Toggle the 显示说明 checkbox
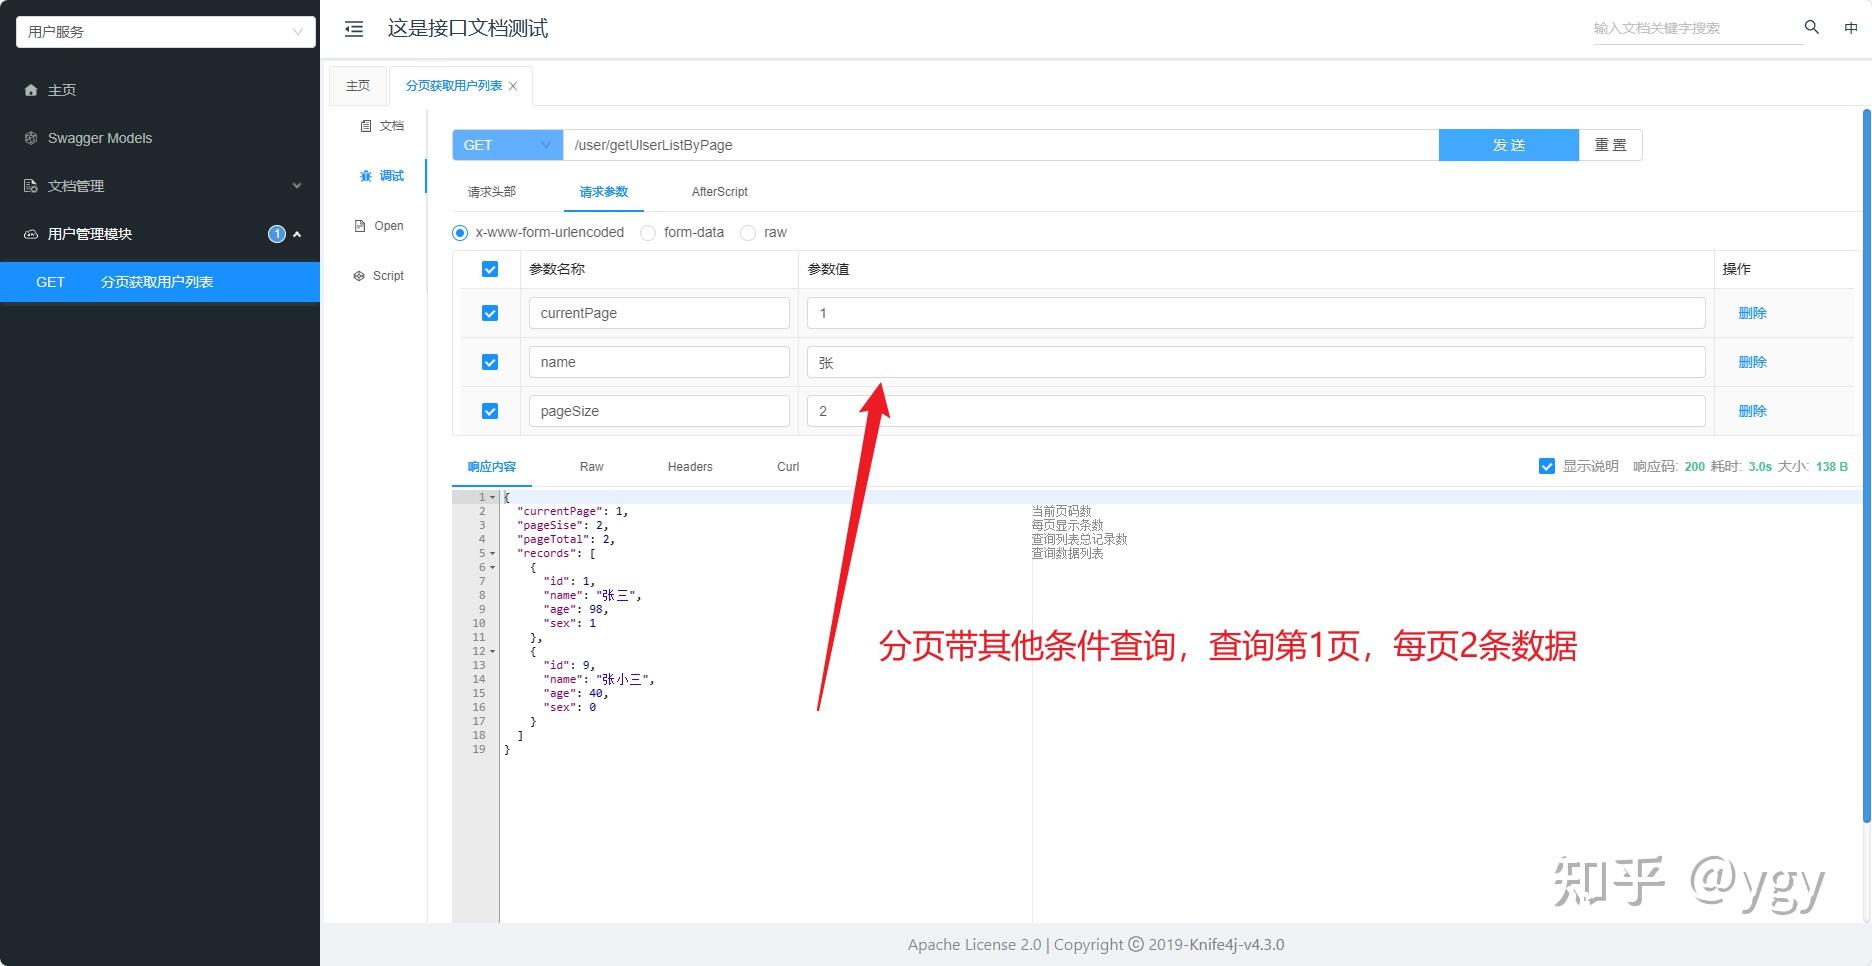This screenshot has height=966, width=1872. 1546,466
